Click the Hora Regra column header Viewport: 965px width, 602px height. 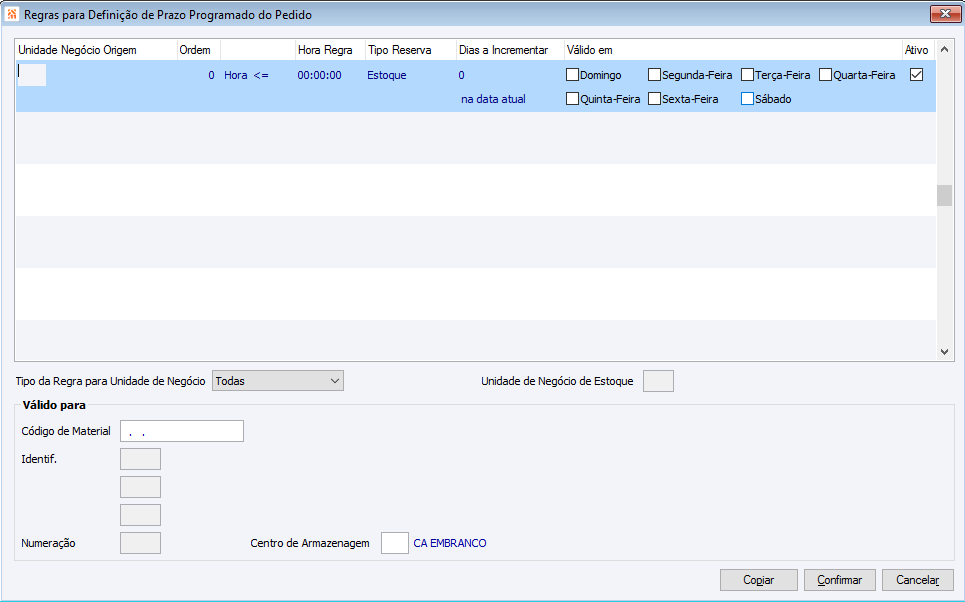pos(330,50)
